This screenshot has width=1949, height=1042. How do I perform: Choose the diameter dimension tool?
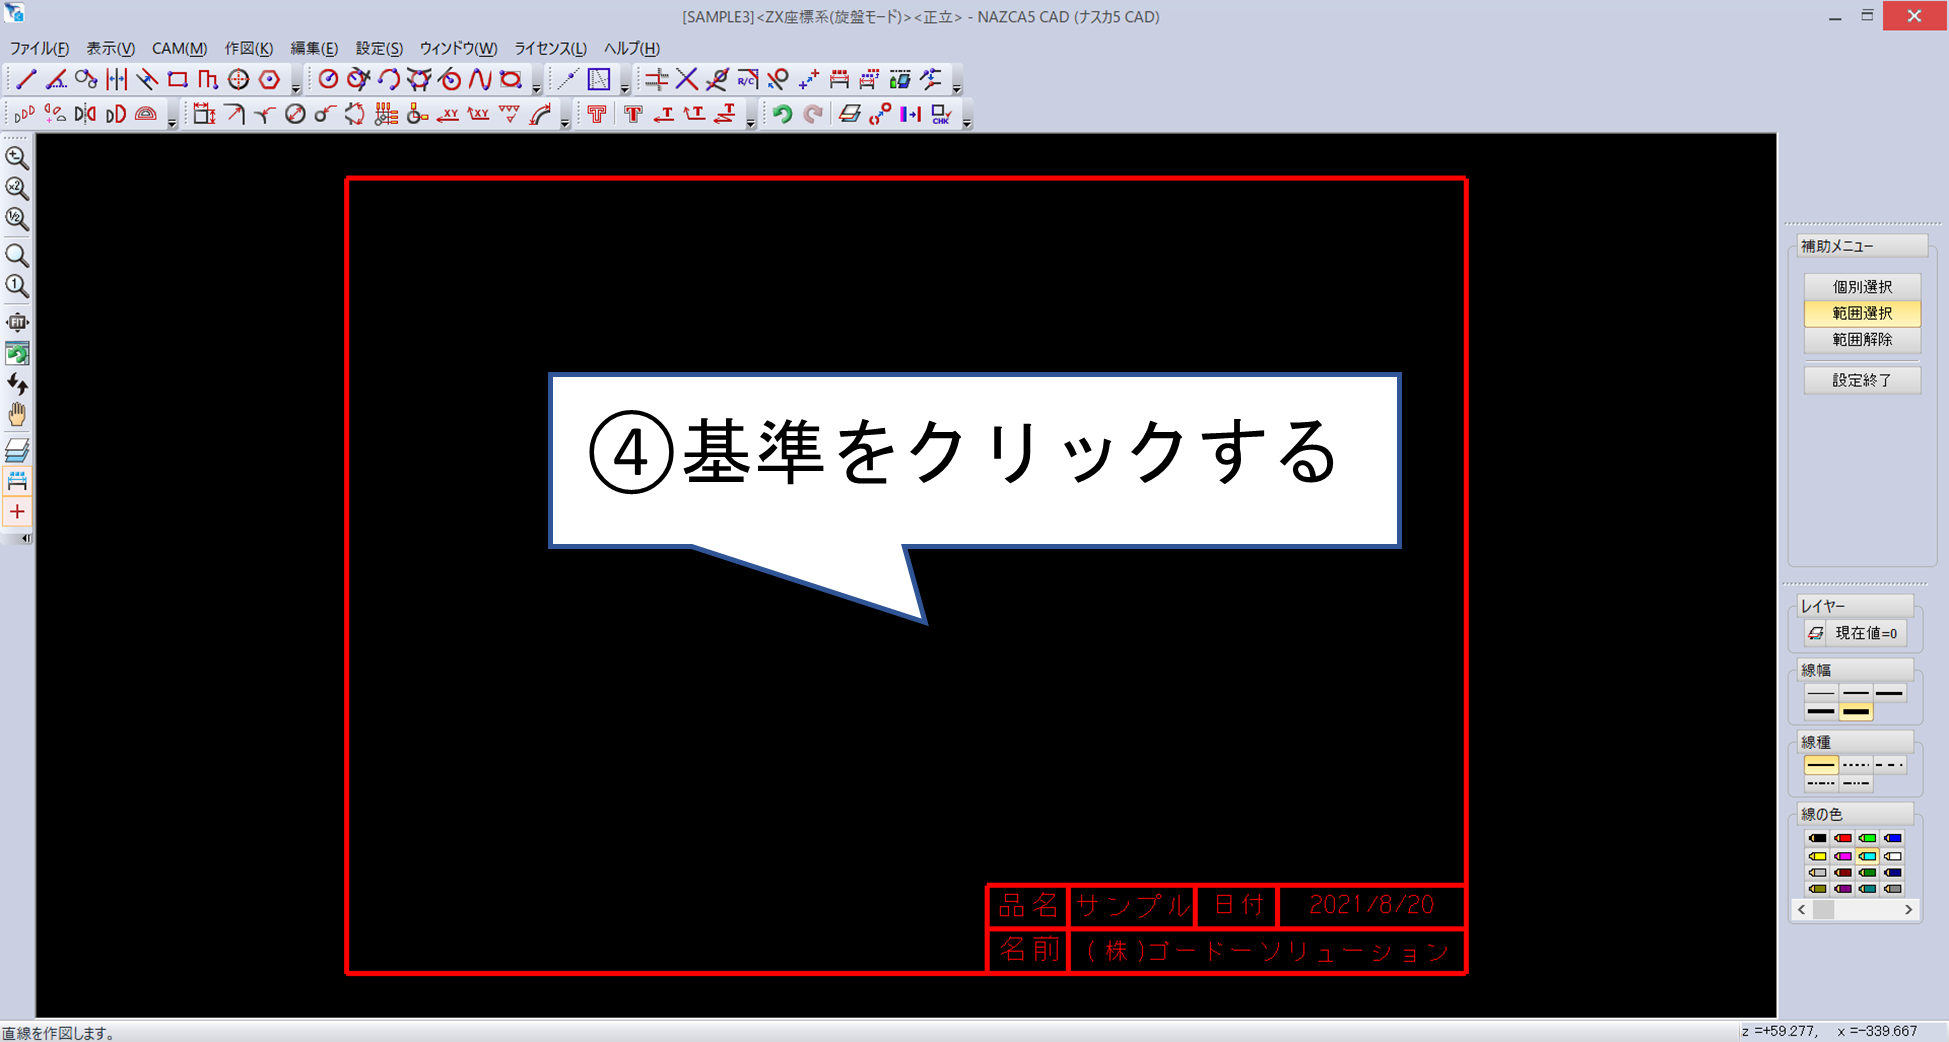coord(295,114)
